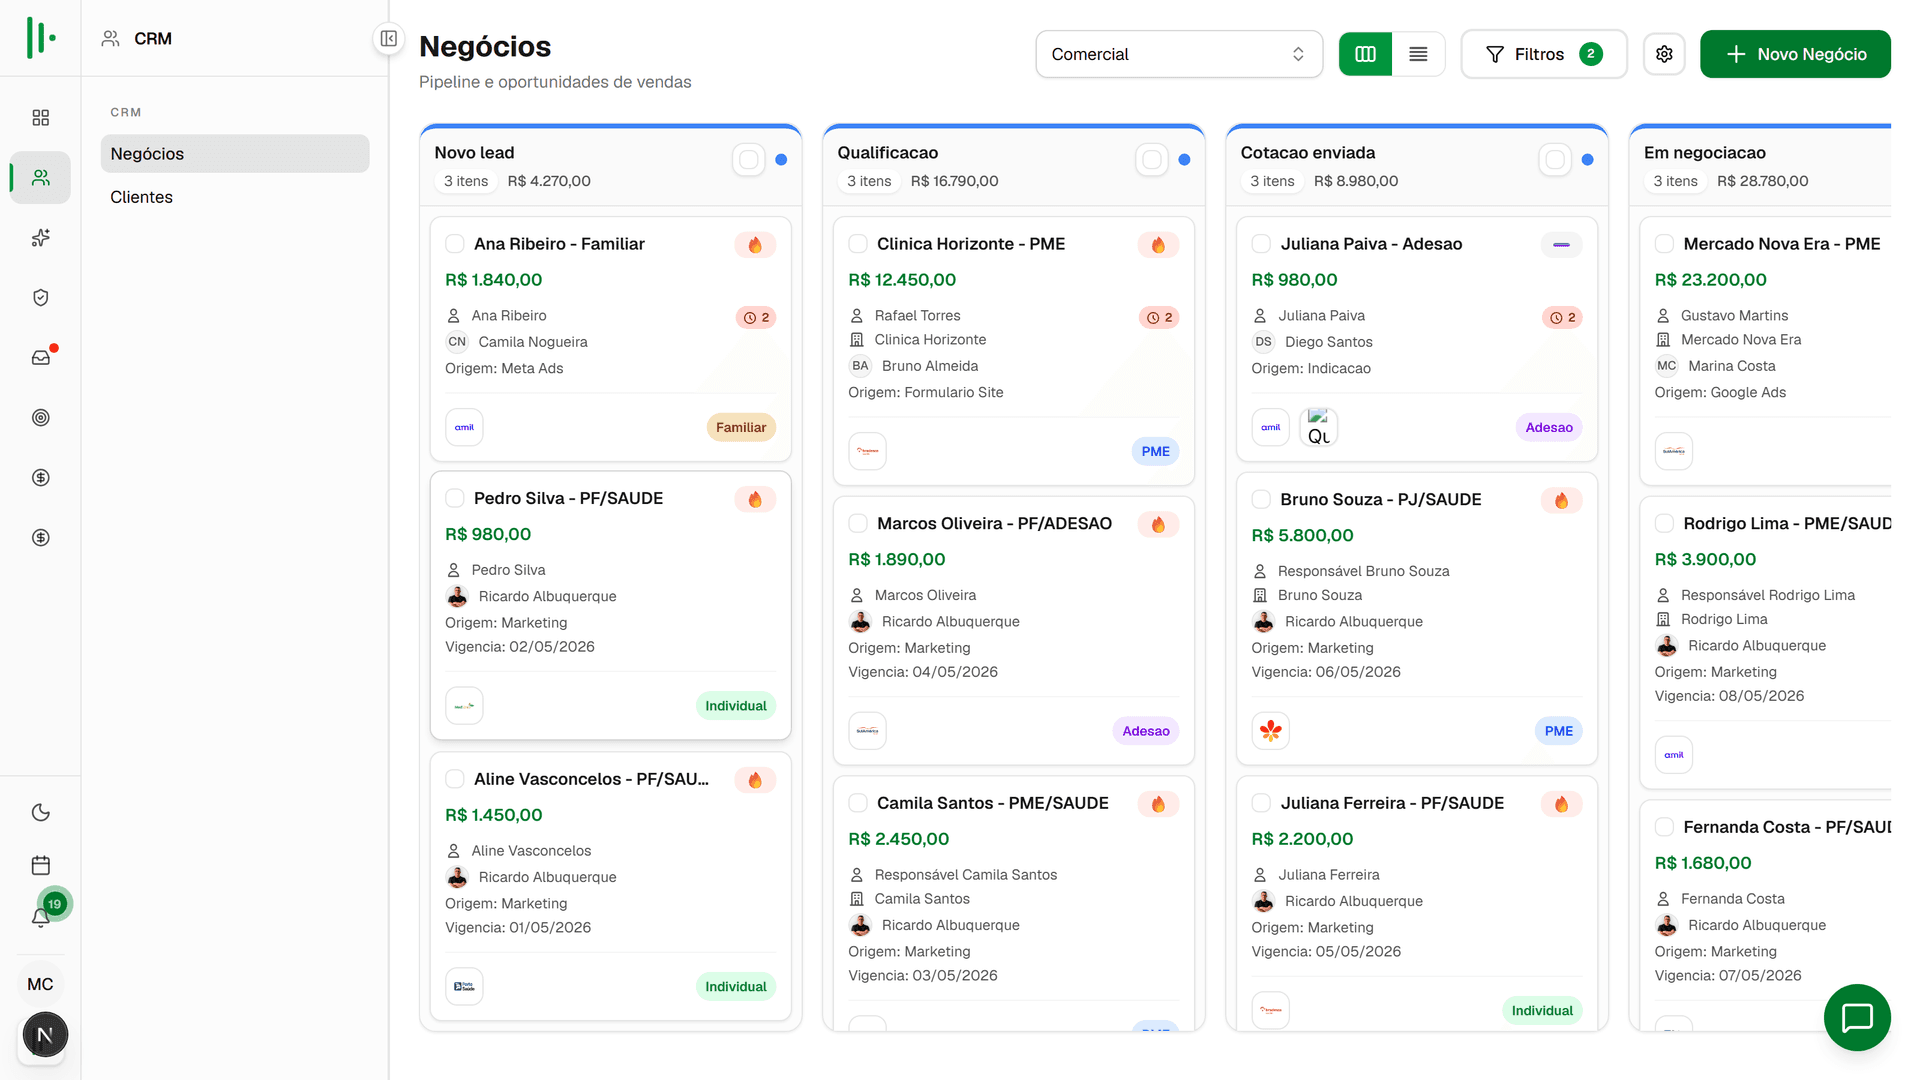1920x1080 pixels.
Task: Open the lower dollar-sign icon in sidebar
Action: pos(40,538)
